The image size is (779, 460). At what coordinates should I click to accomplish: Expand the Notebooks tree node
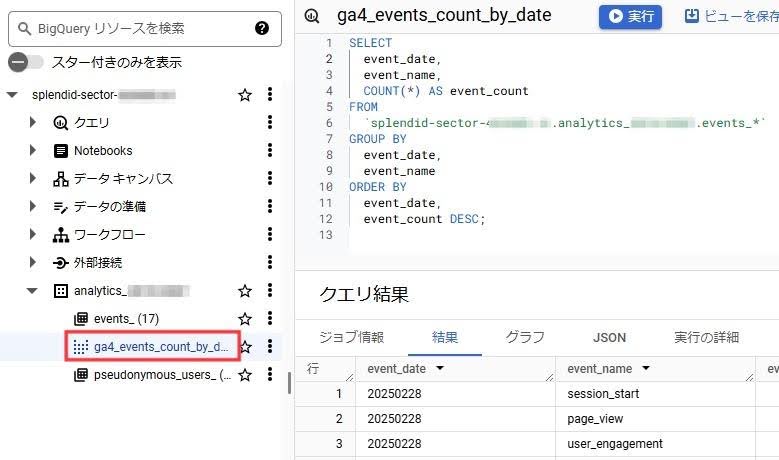(x=33, y=150)
